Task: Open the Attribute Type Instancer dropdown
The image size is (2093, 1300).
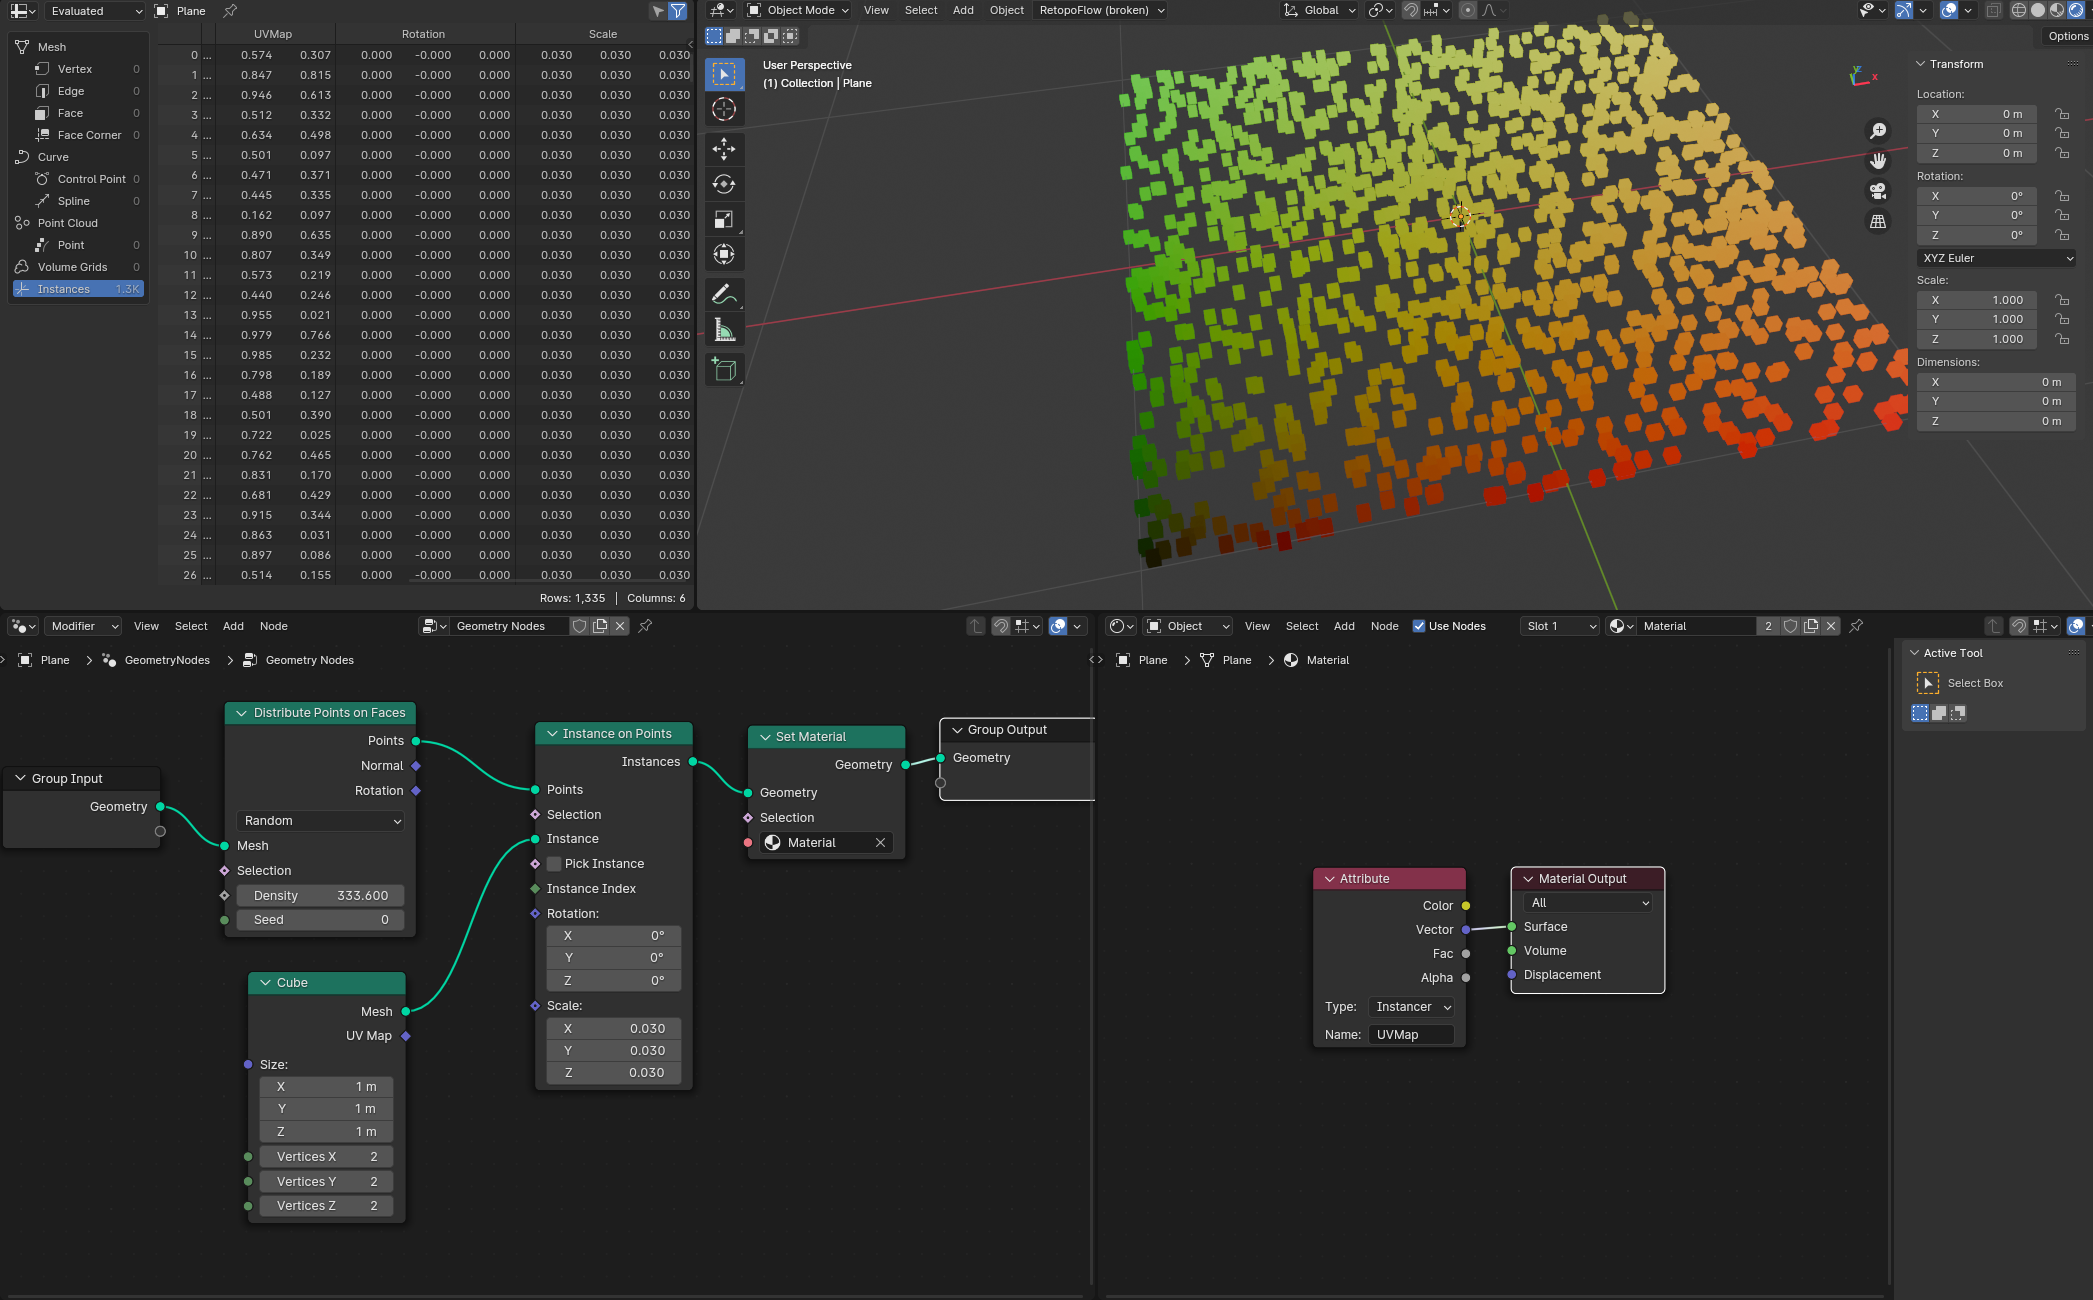Action: tap(1412, 1007)
